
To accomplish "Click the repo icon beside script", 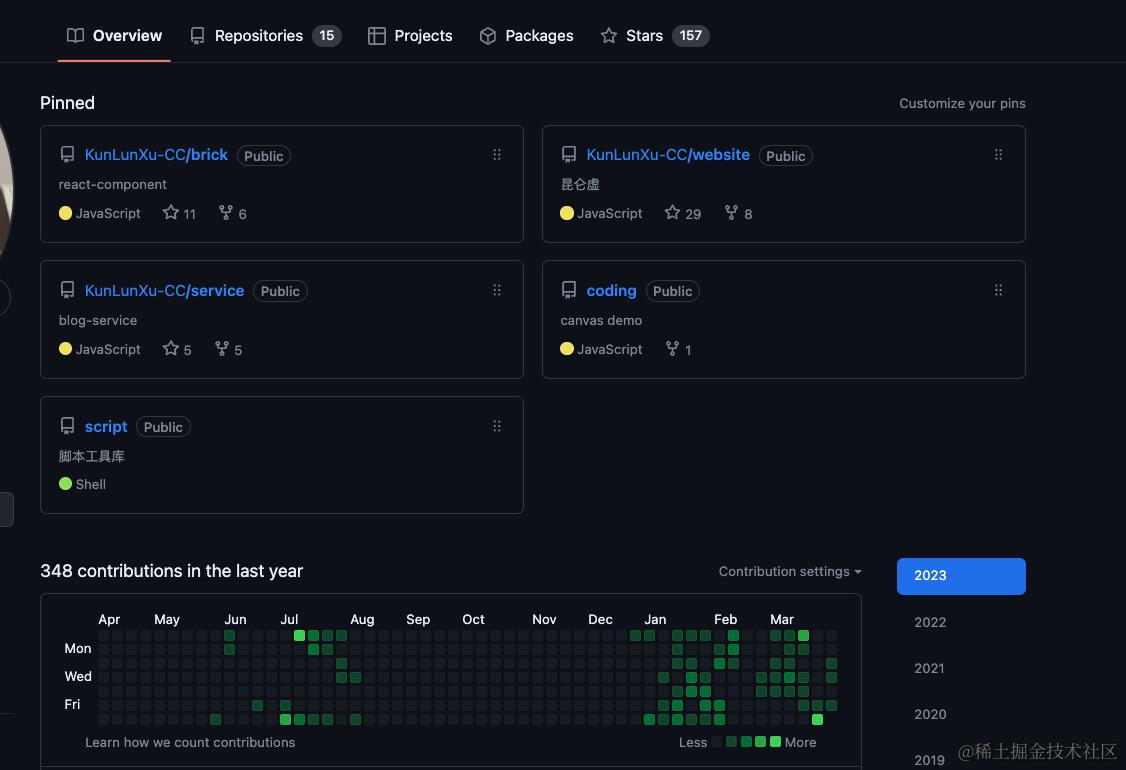I will (68, 426).
